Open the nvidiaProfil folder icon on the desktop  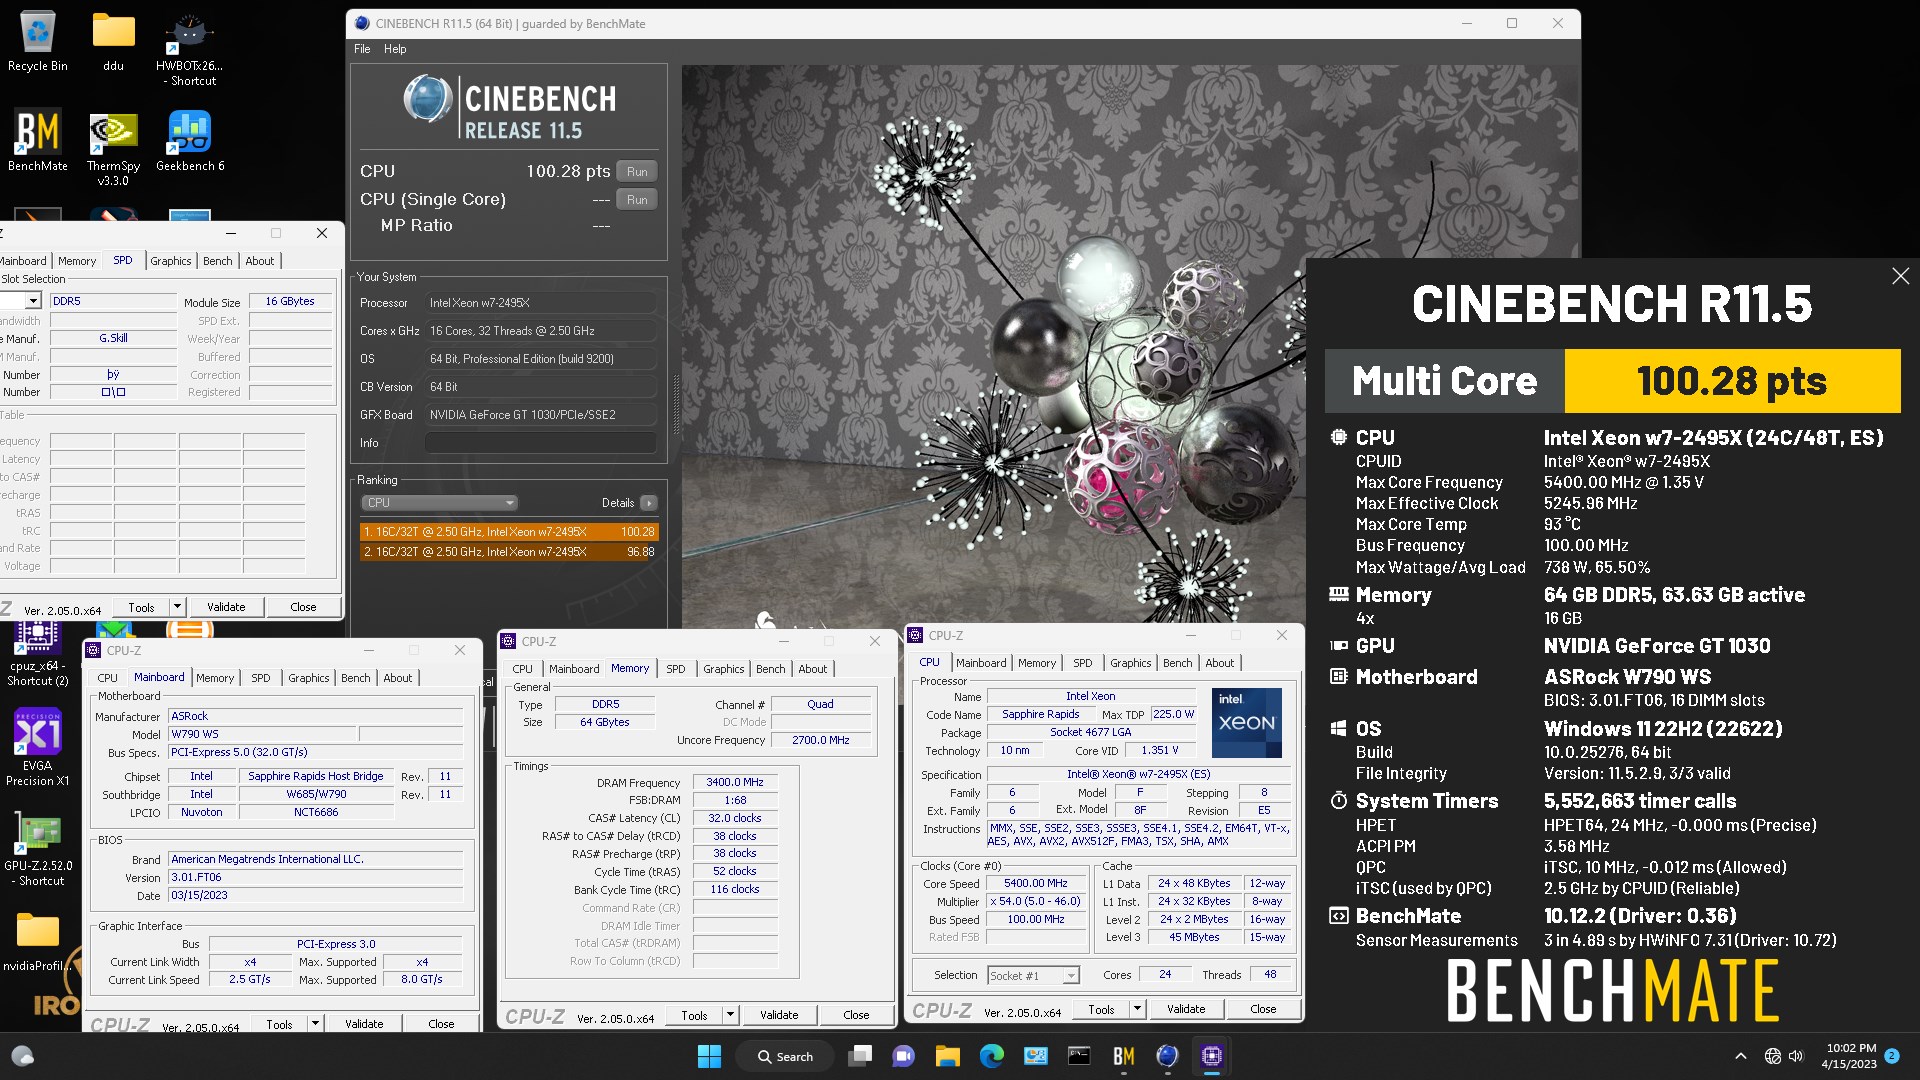point(38,942)
